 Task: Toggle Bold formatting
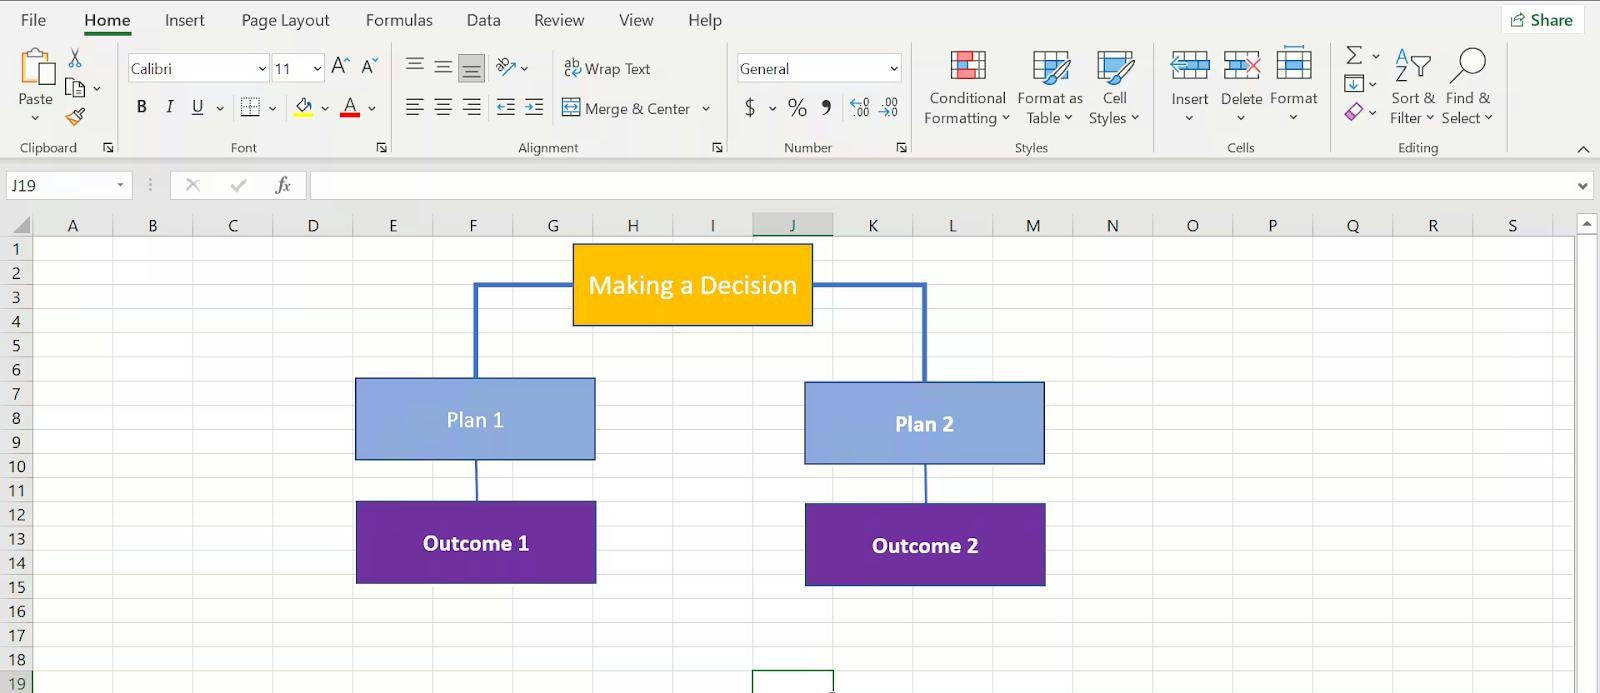click(142, 107)
